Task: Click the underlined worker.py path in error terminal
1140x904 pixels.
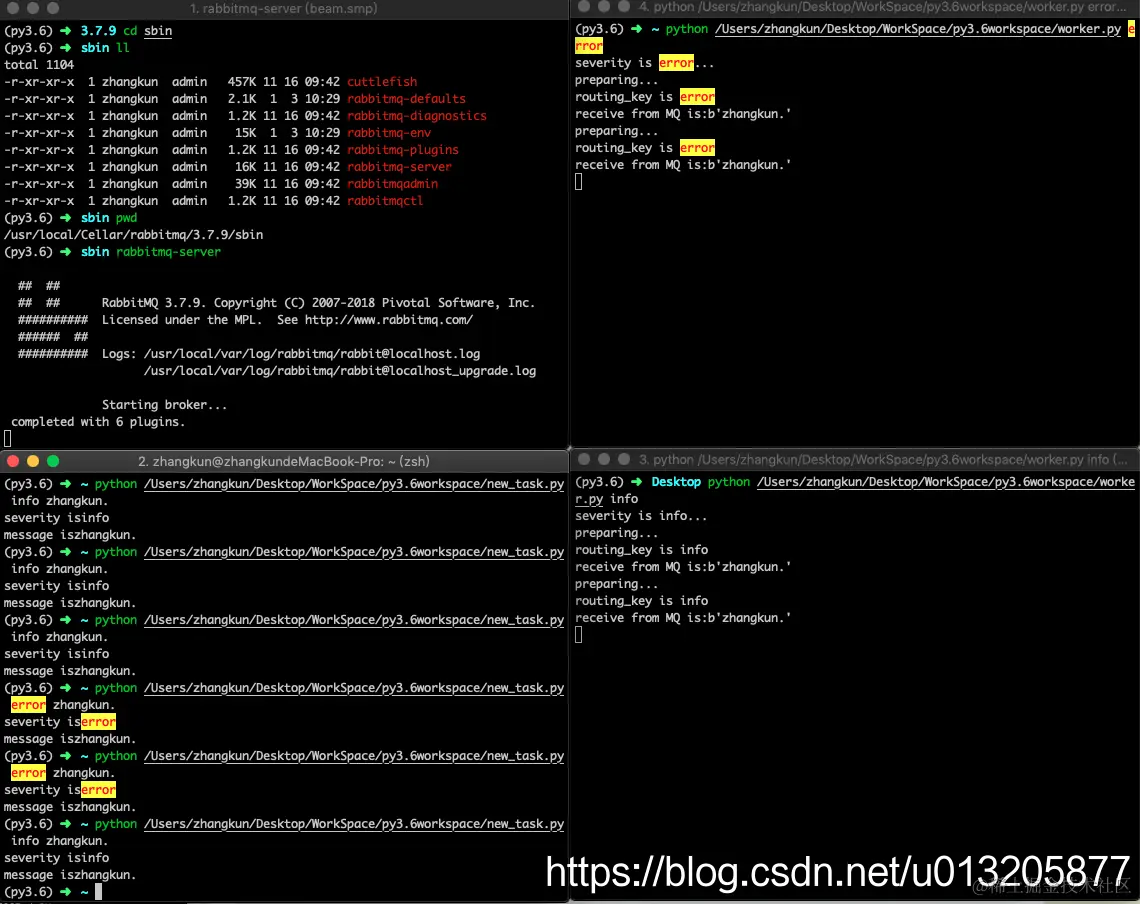Action: tap(918, 29)
